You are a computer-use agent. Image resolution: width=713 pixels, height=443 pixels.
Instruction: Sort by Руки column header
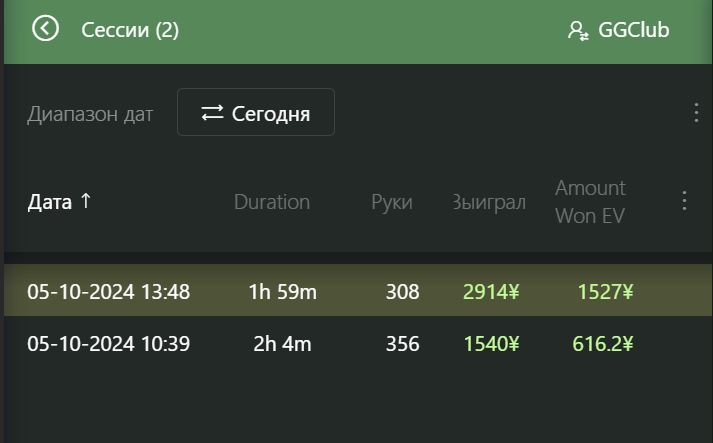392,202
